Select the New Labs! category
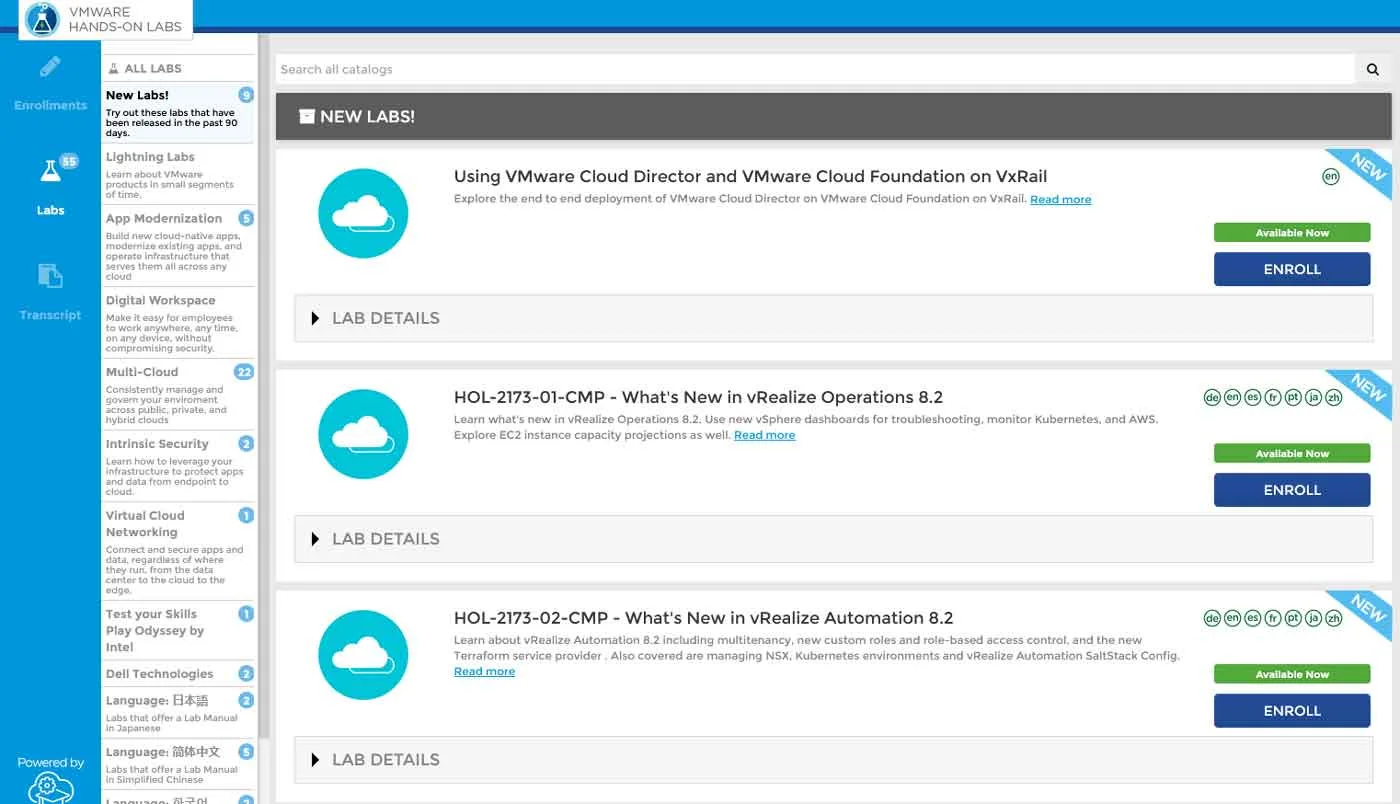The height and width of the screenshot is (804, 1400). [178, 113]
